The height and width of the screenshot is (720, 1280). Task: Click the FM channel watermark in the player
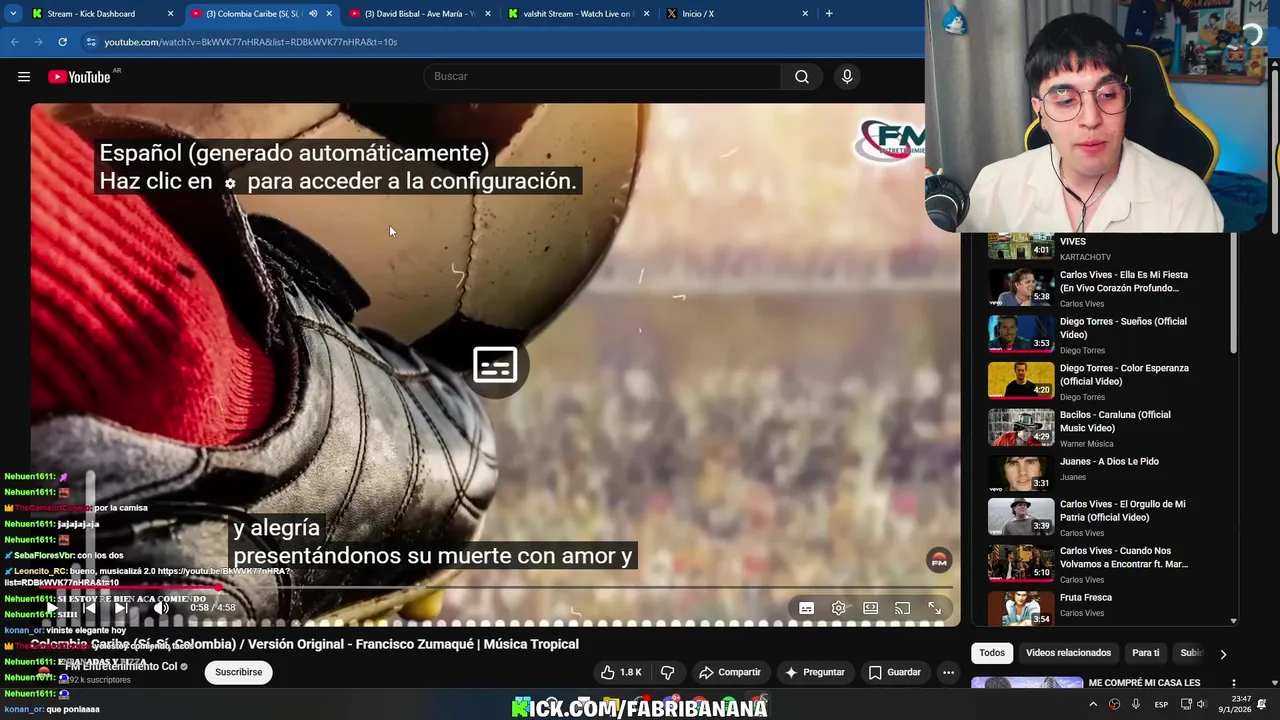click(939, 560)
